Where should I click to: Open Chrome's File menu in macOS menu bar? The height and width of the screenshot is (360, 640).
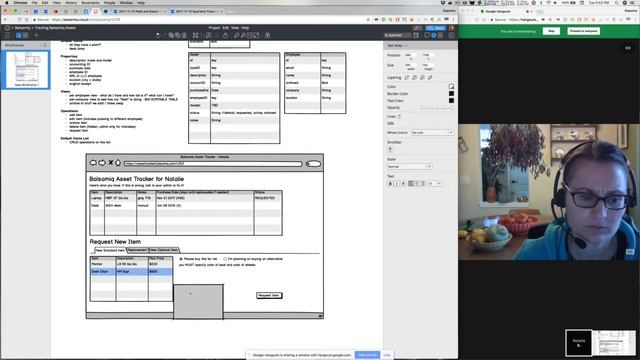tap(35, 2)
